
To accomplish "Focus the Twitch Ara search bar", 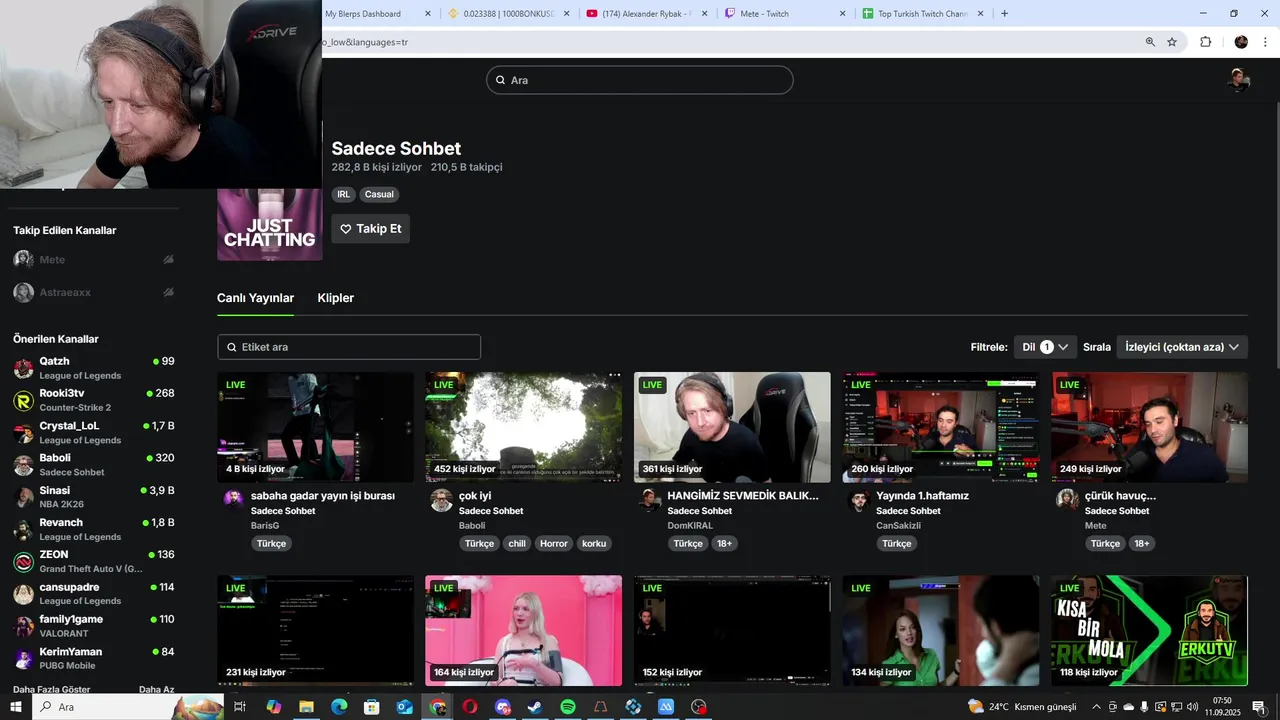I will (640, 80).
